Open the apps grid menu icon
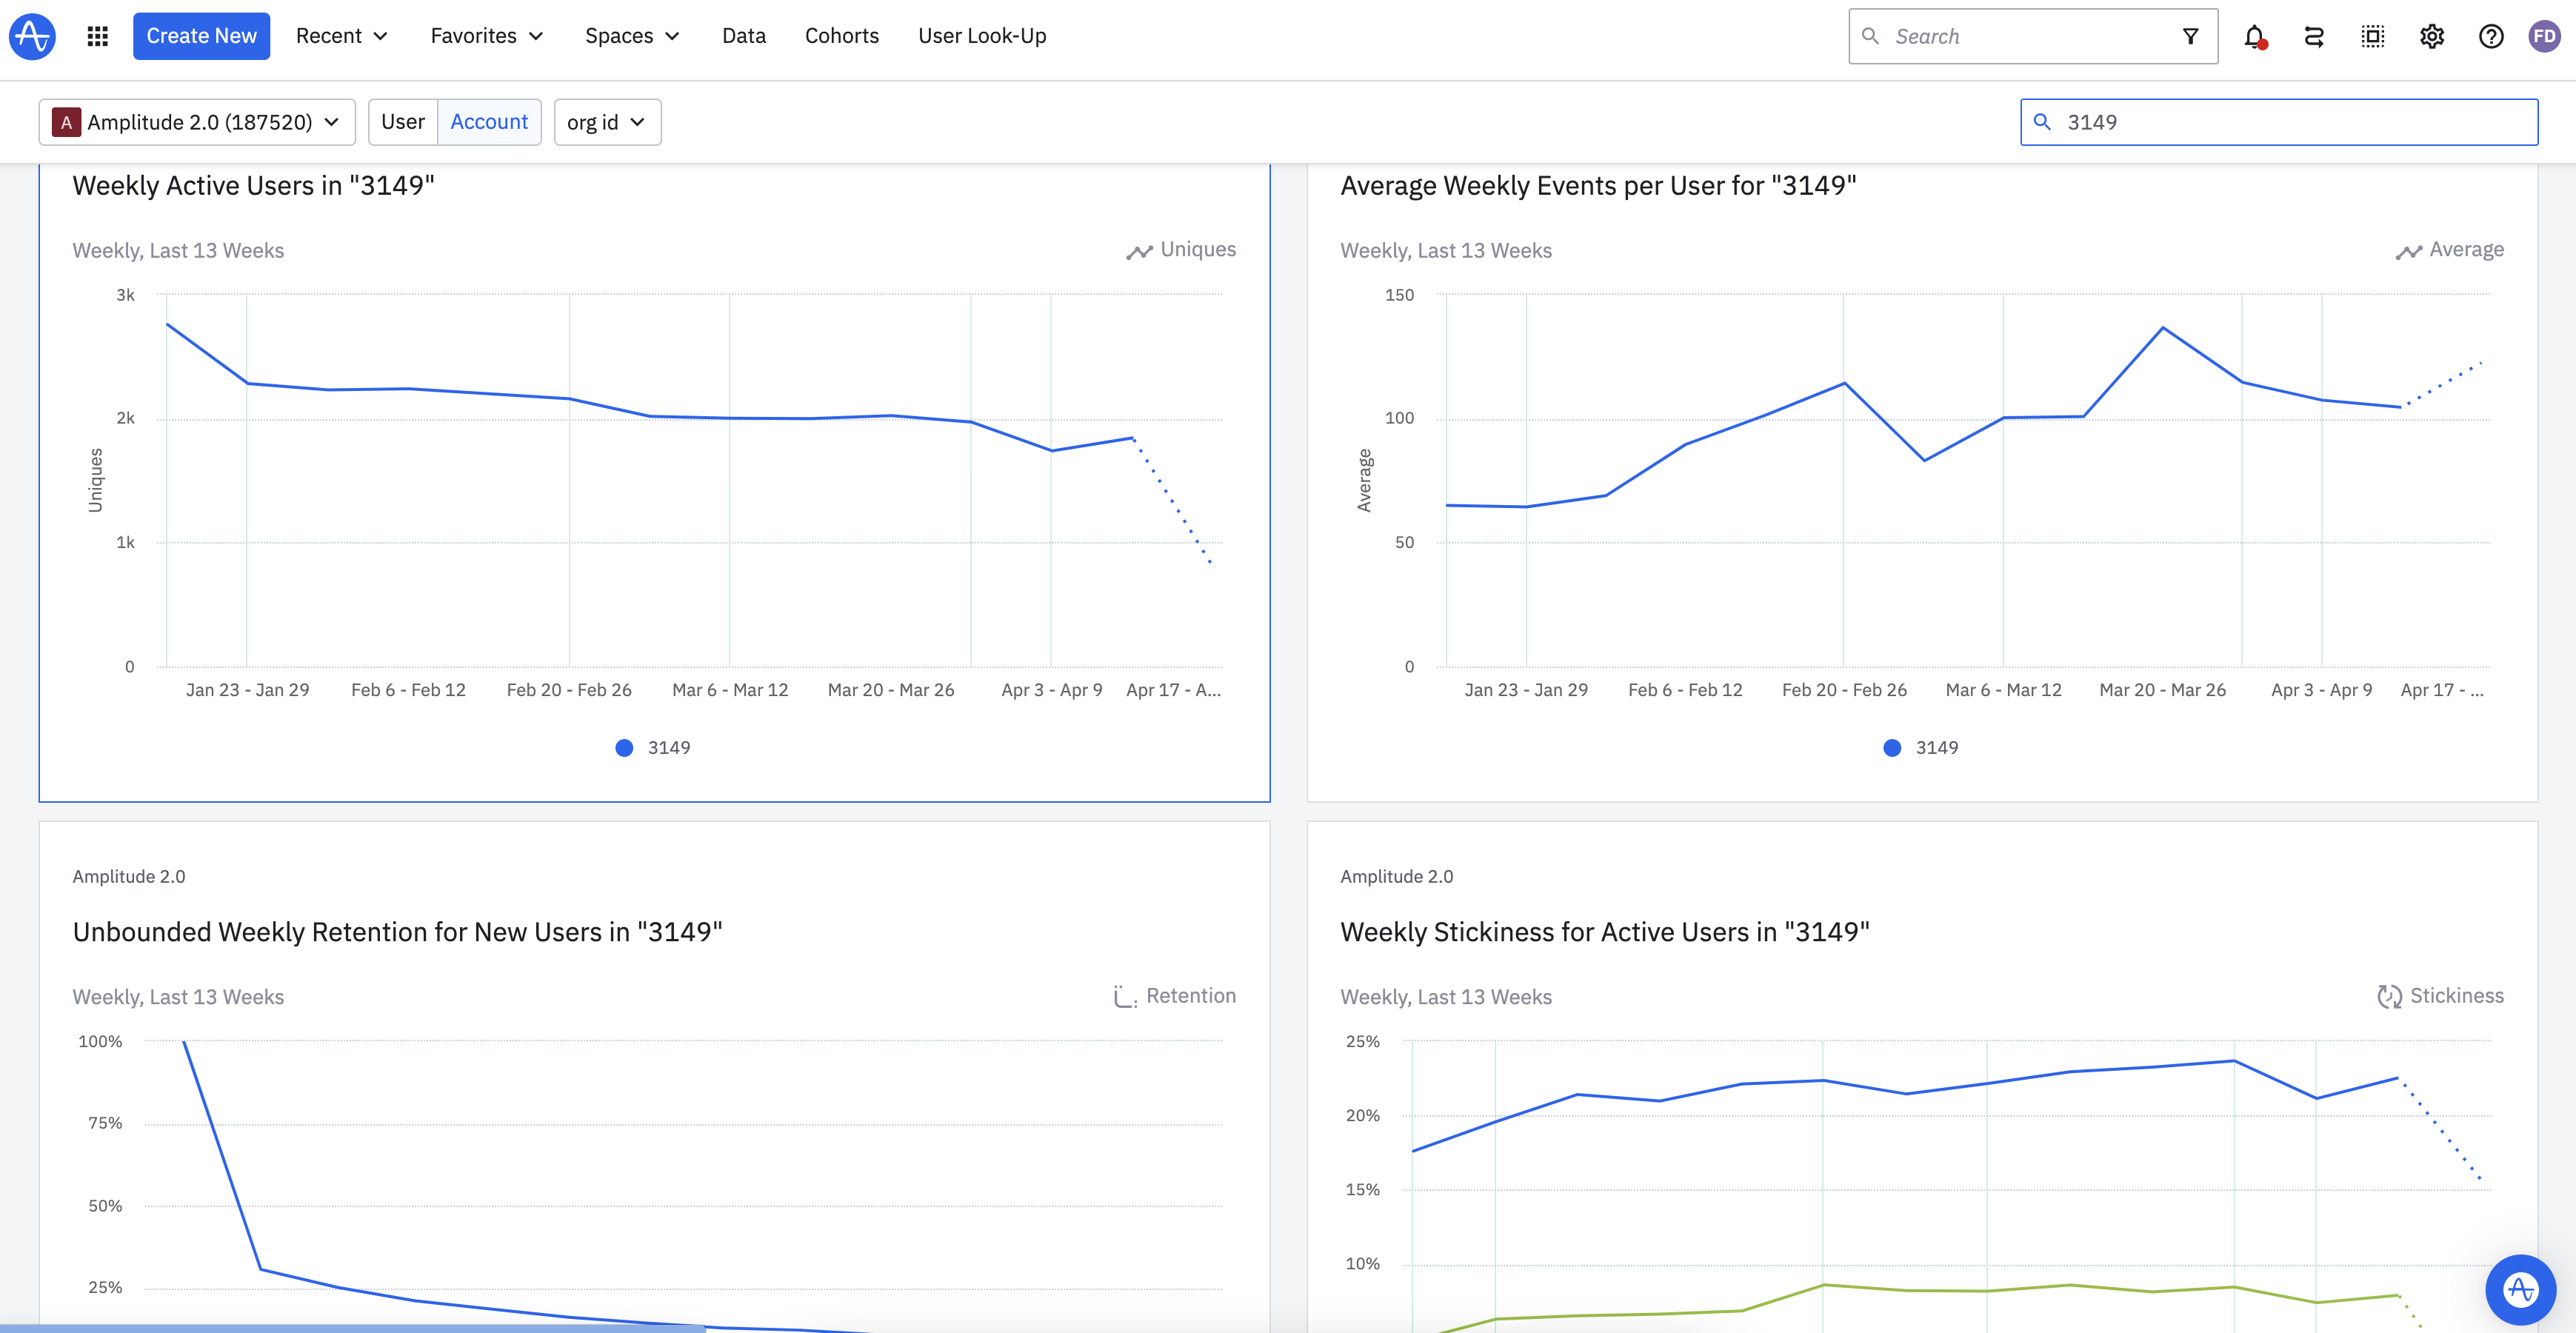This screenshot has height=1333, width=2576. [x=97, y=37]
